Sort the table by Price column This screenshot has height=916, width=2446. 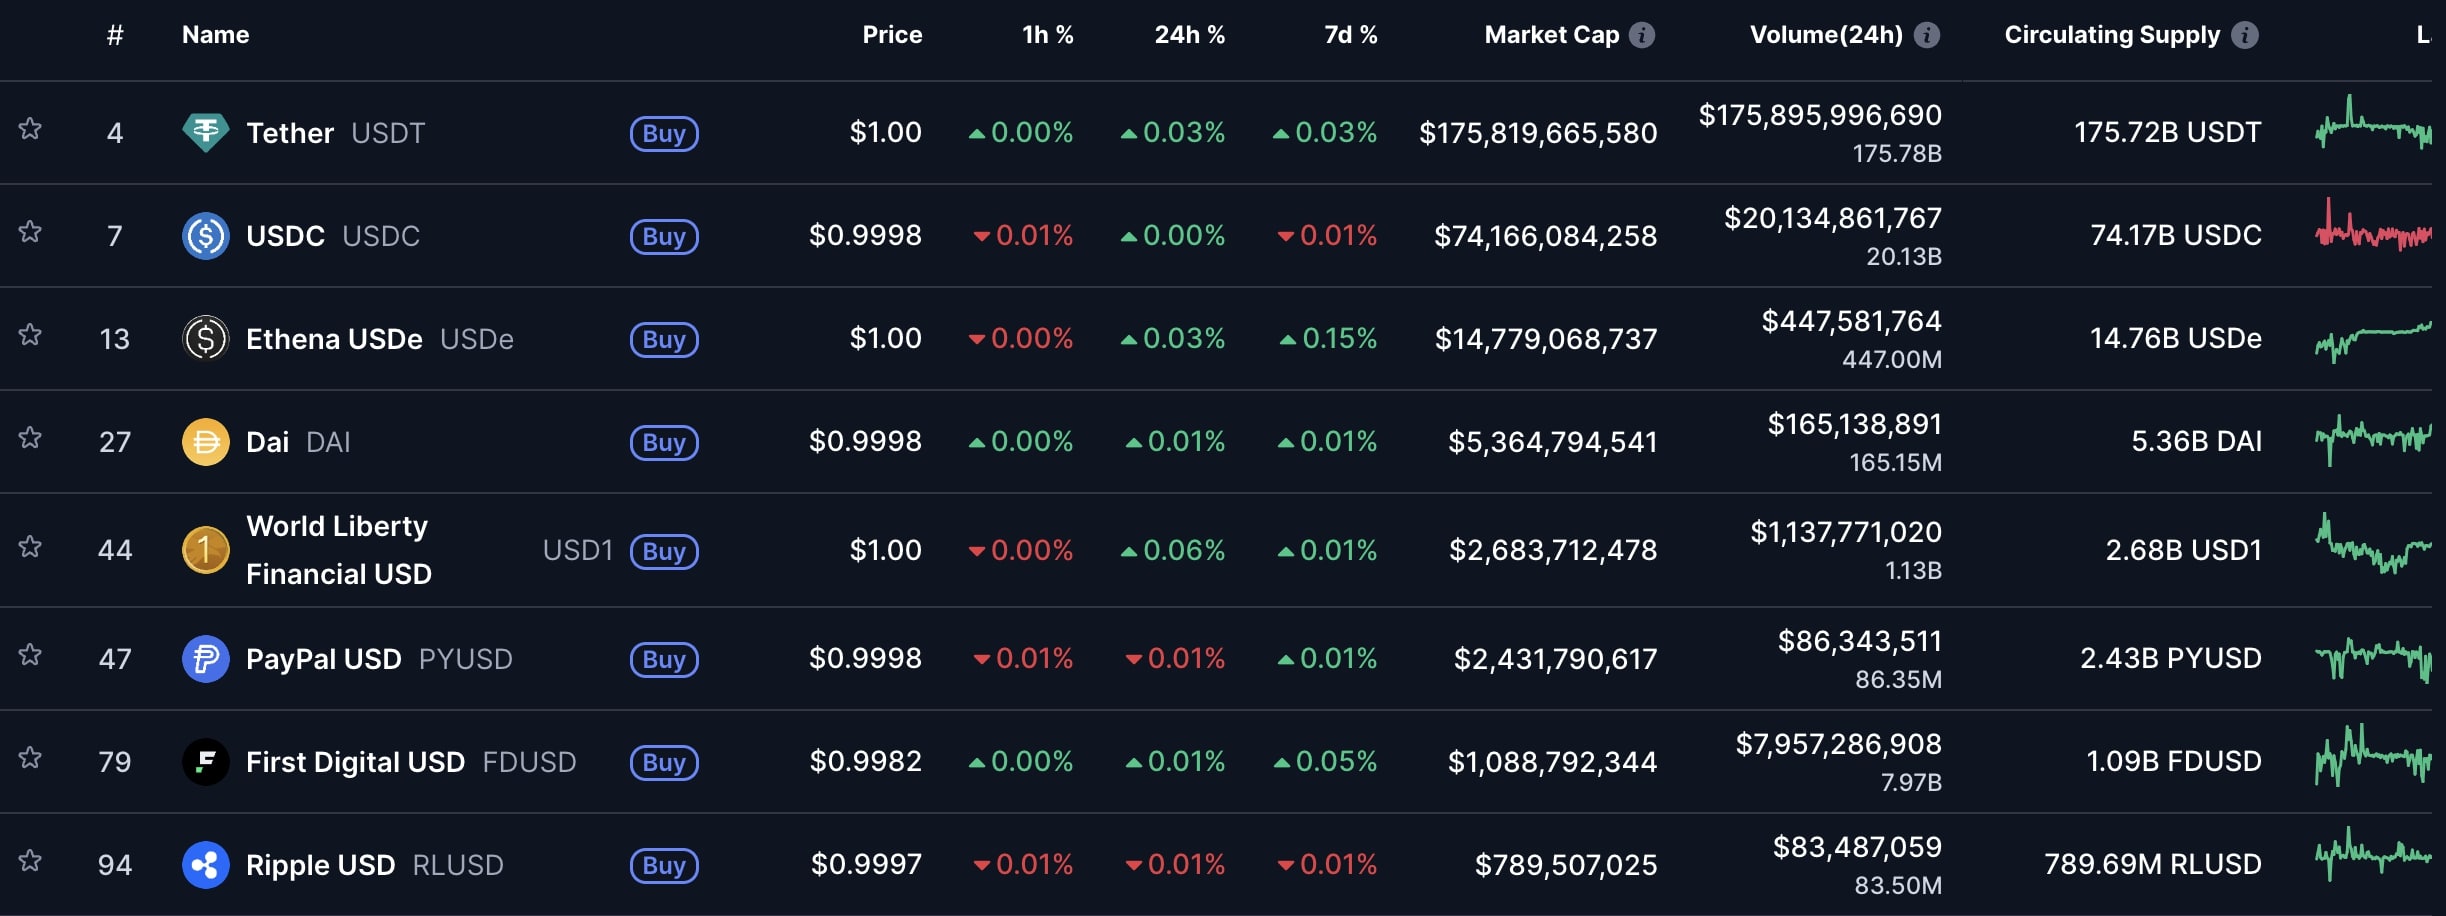(x=892, y=35)
